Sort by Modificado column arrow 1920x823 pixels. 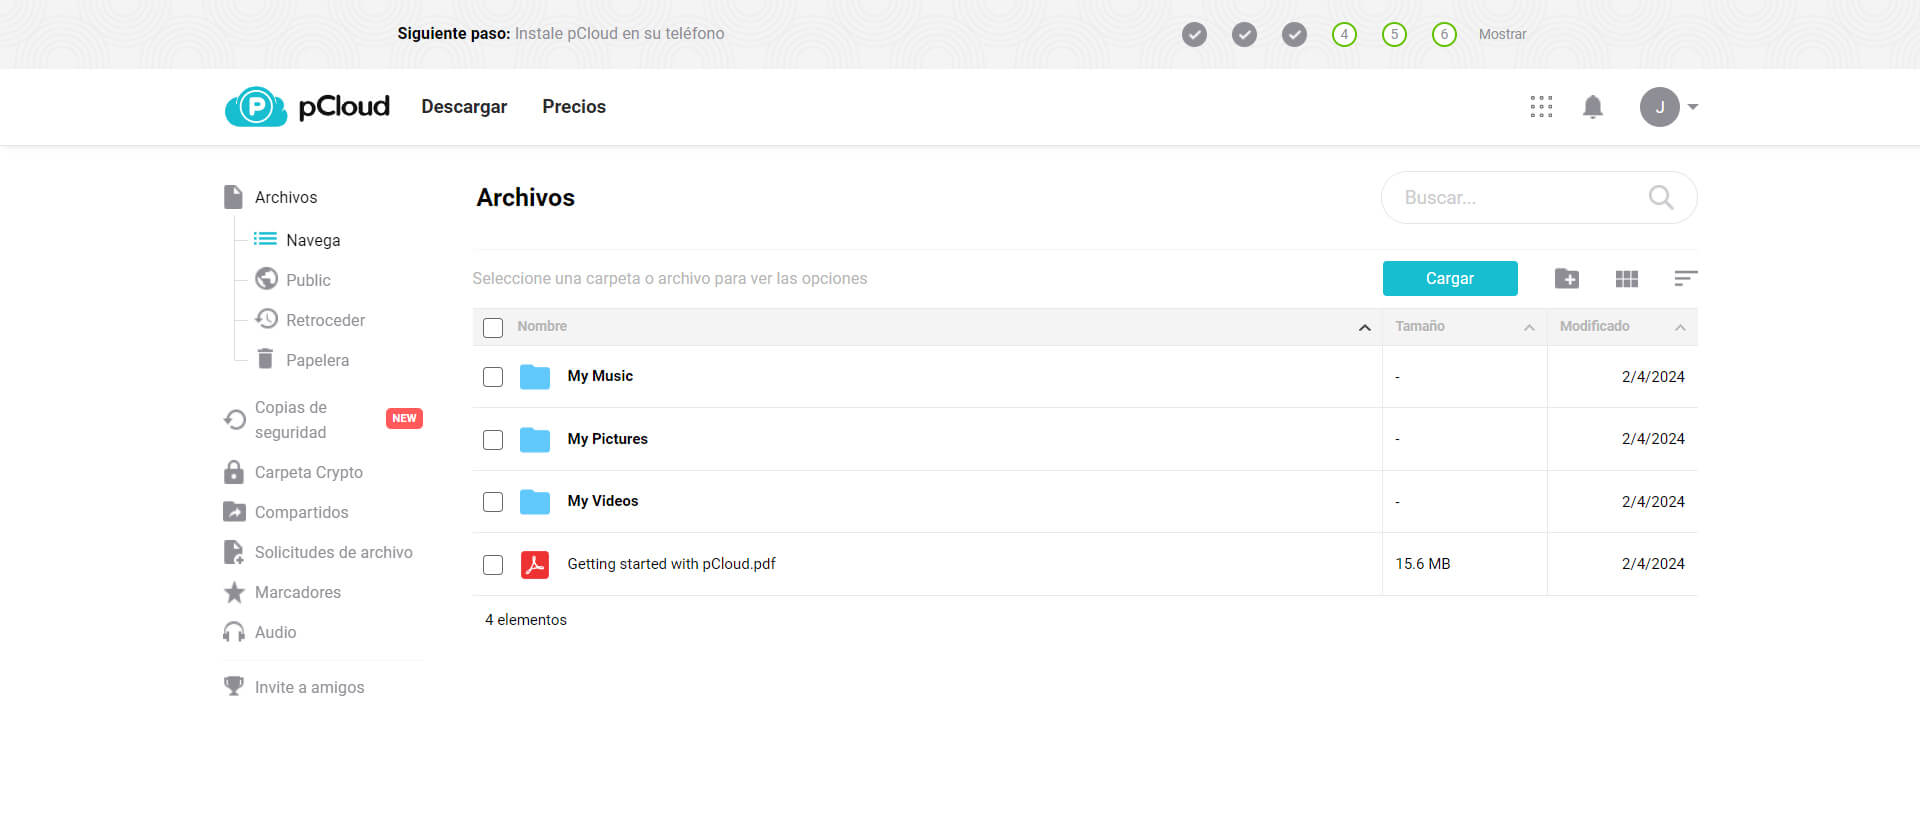[x=1680, y=328]
